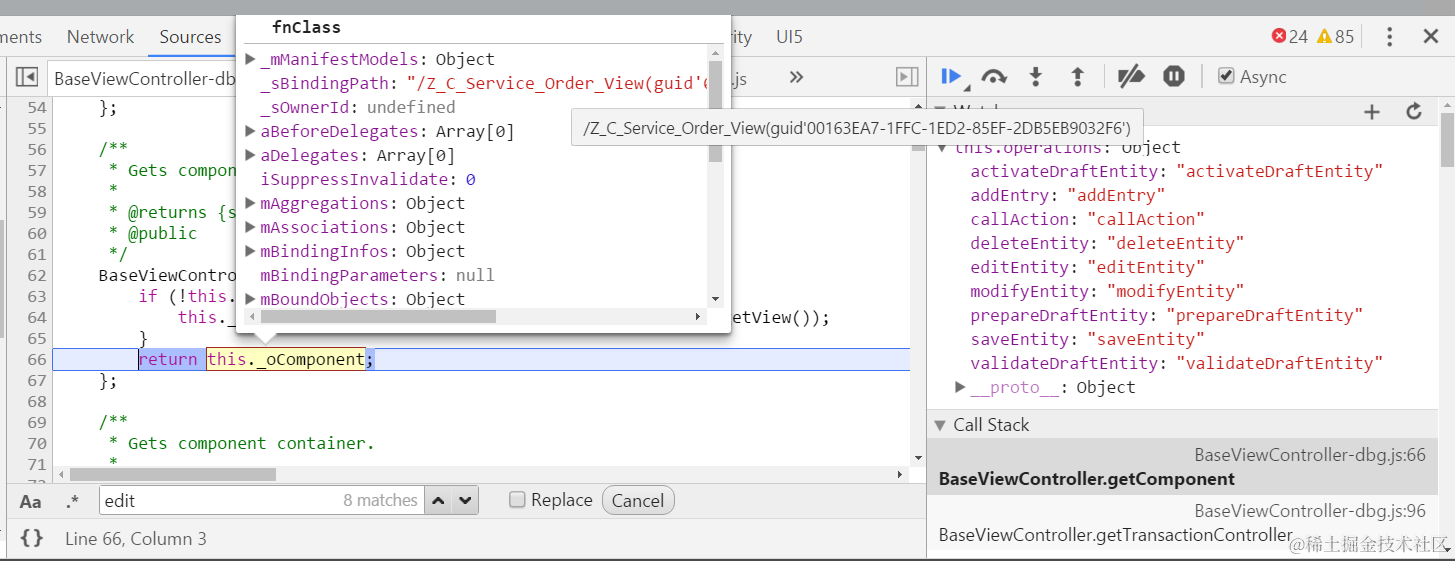Screen dimensions: 1455x561
Task: Click line number 66 gutter
Action: click(x=36, y=359)
